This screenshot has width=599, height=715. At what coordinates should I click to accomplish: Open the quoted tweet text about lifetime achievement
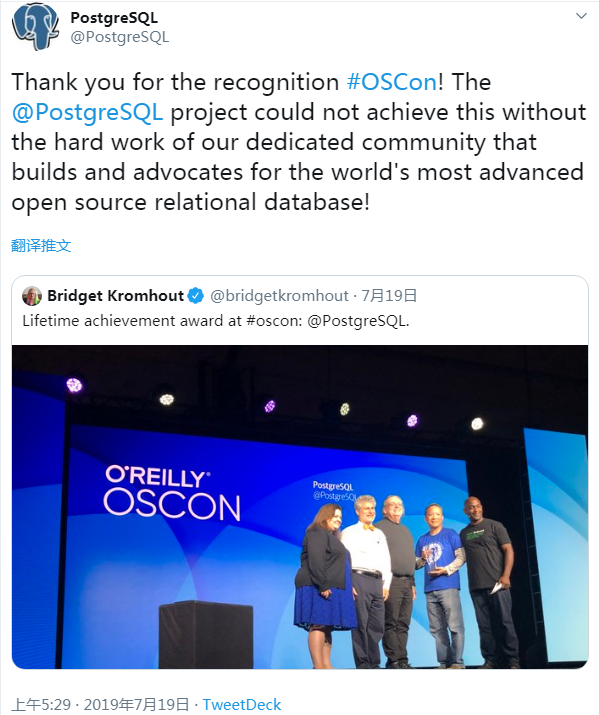coord(216,321)
